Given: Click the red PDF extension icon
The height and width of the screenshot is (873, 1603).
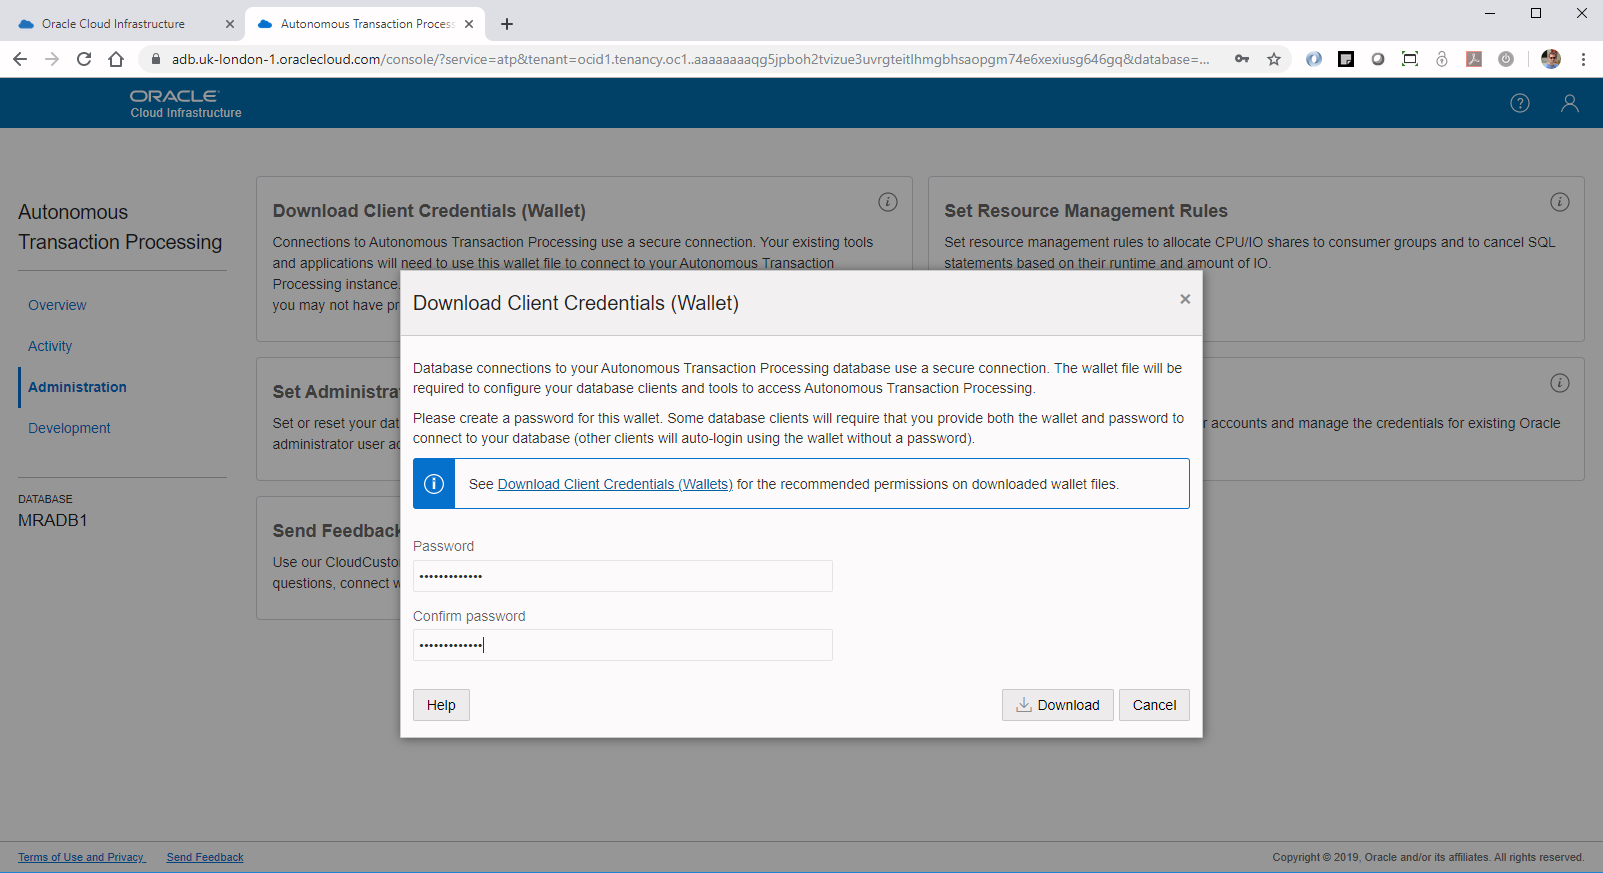Looking at the screenshot, I should pyautogui.click(x=1474, y=59).
